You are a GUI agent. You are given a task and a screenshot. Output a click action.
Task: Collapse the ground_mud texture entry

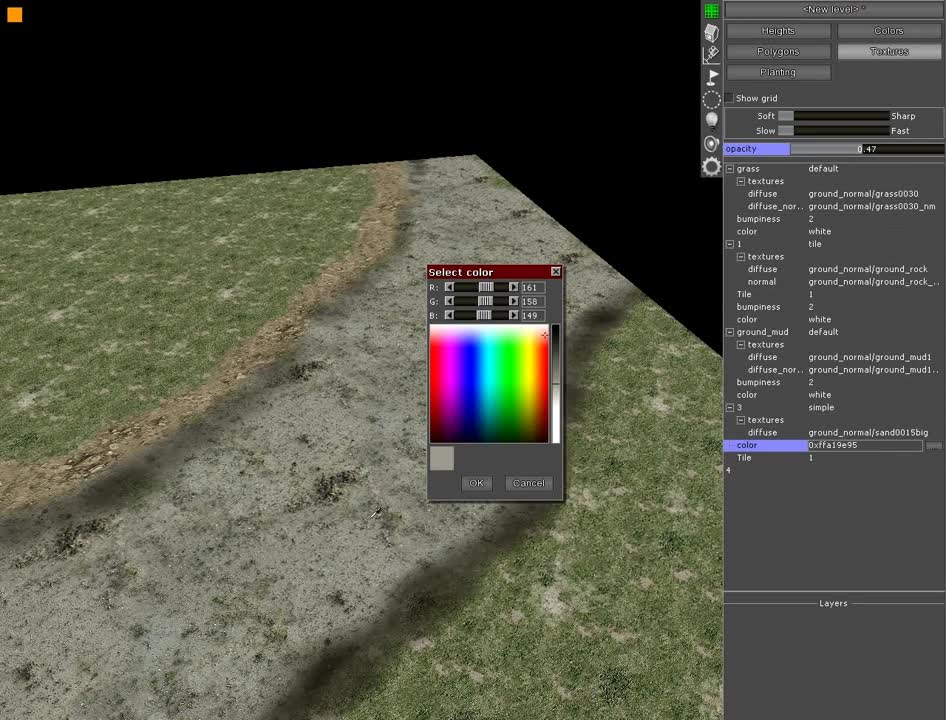pos(729,331)
